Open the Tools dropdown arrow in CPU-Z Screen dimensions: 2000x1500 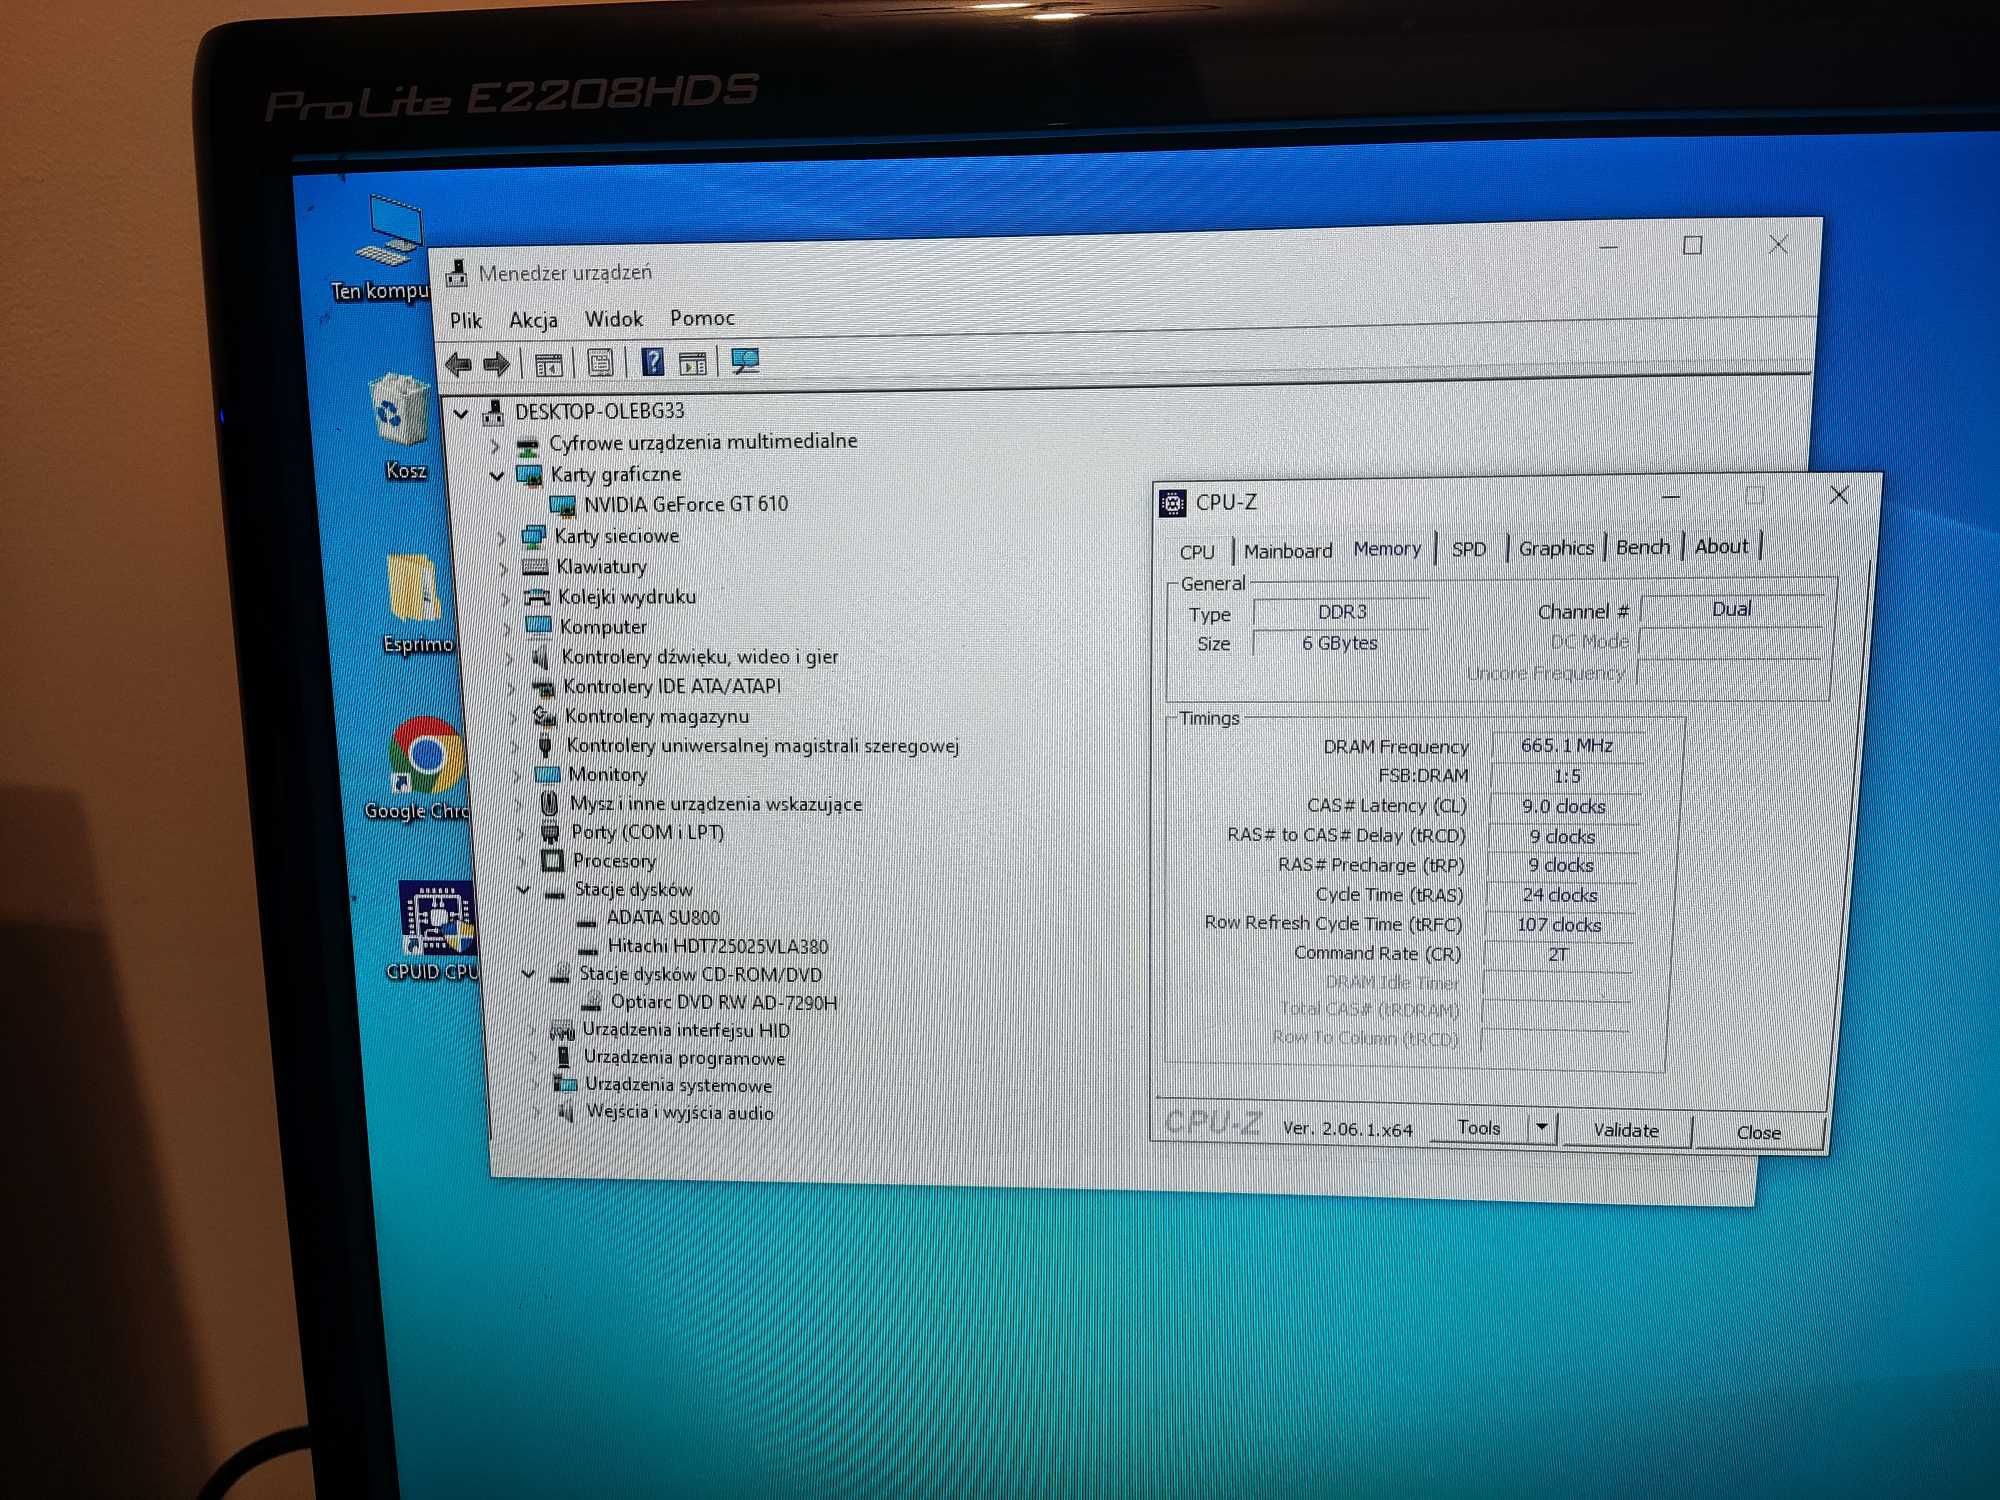pyautogui.click(x=1542, y=1127)
